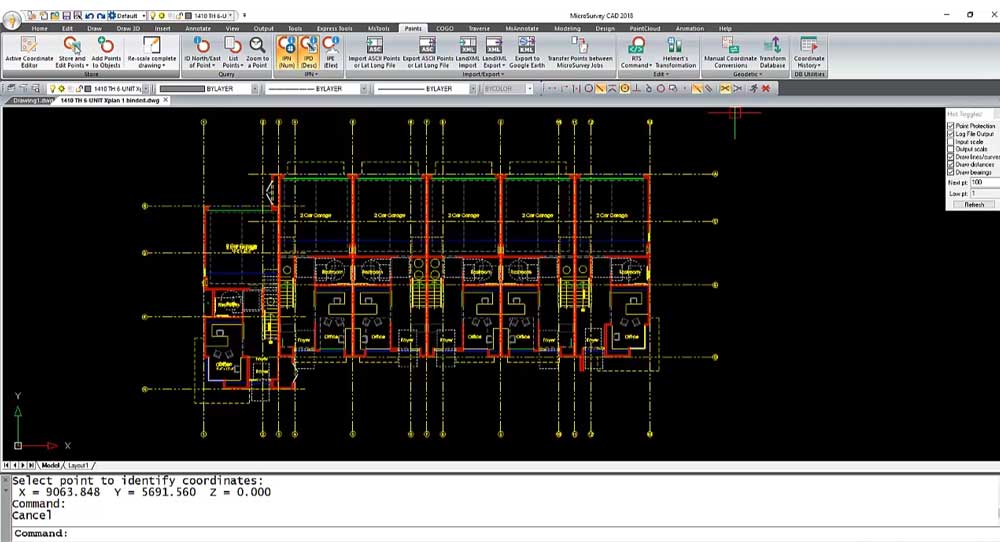
Task: Click the Next pt input field
Action: pos(984,182)
